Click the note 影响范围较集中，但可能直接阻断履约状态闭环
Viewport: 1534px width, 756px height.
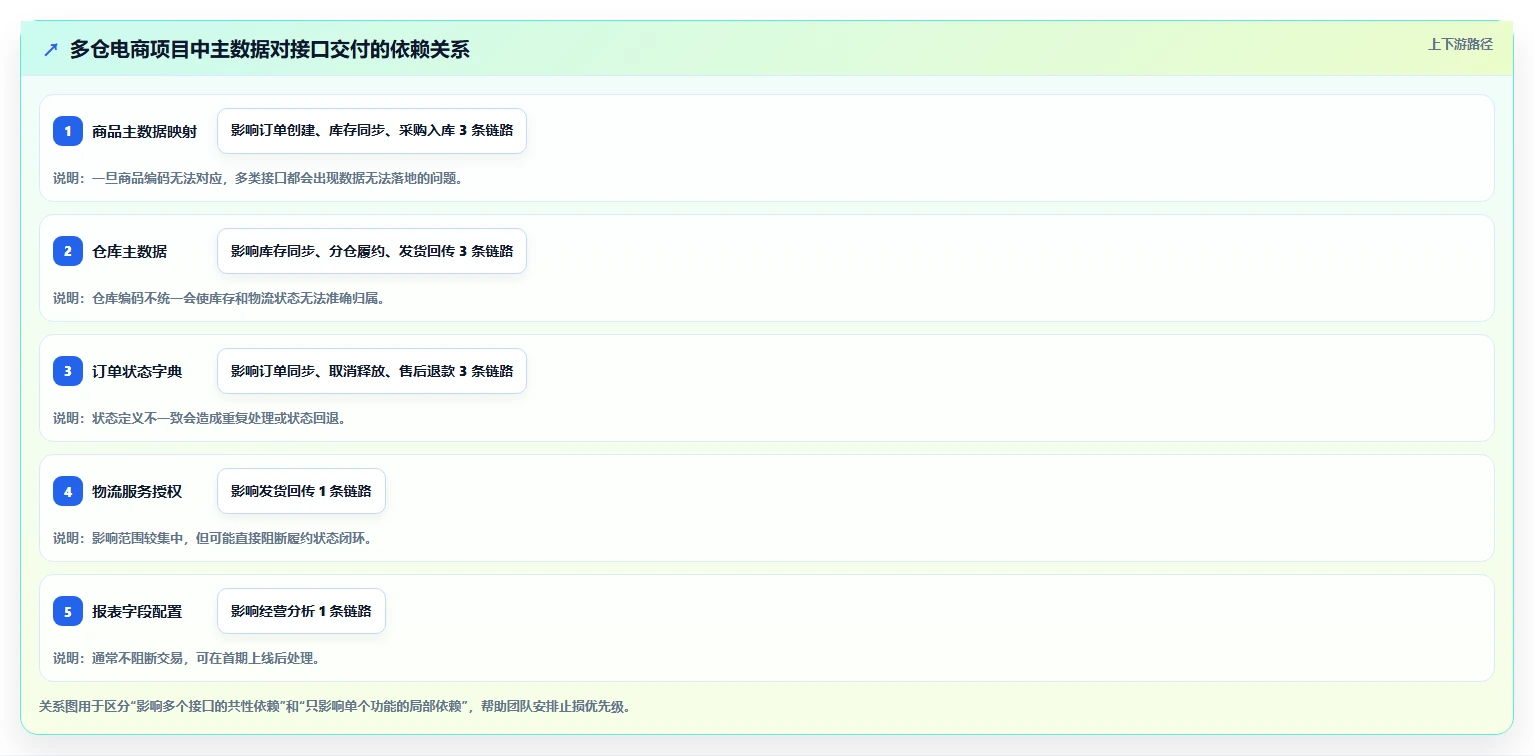click(x=213, y=538)
